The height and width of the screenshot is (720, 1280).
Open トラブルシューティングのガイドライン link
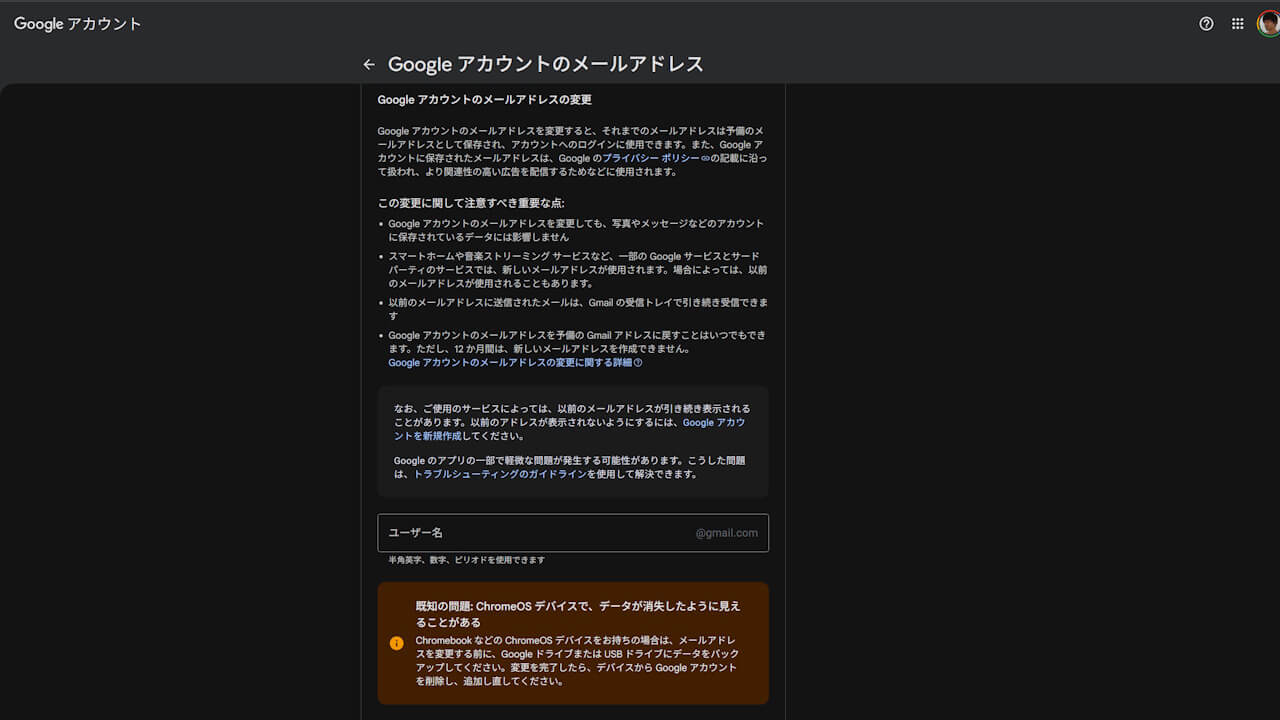pyautogui.click(x=500, y=474)
